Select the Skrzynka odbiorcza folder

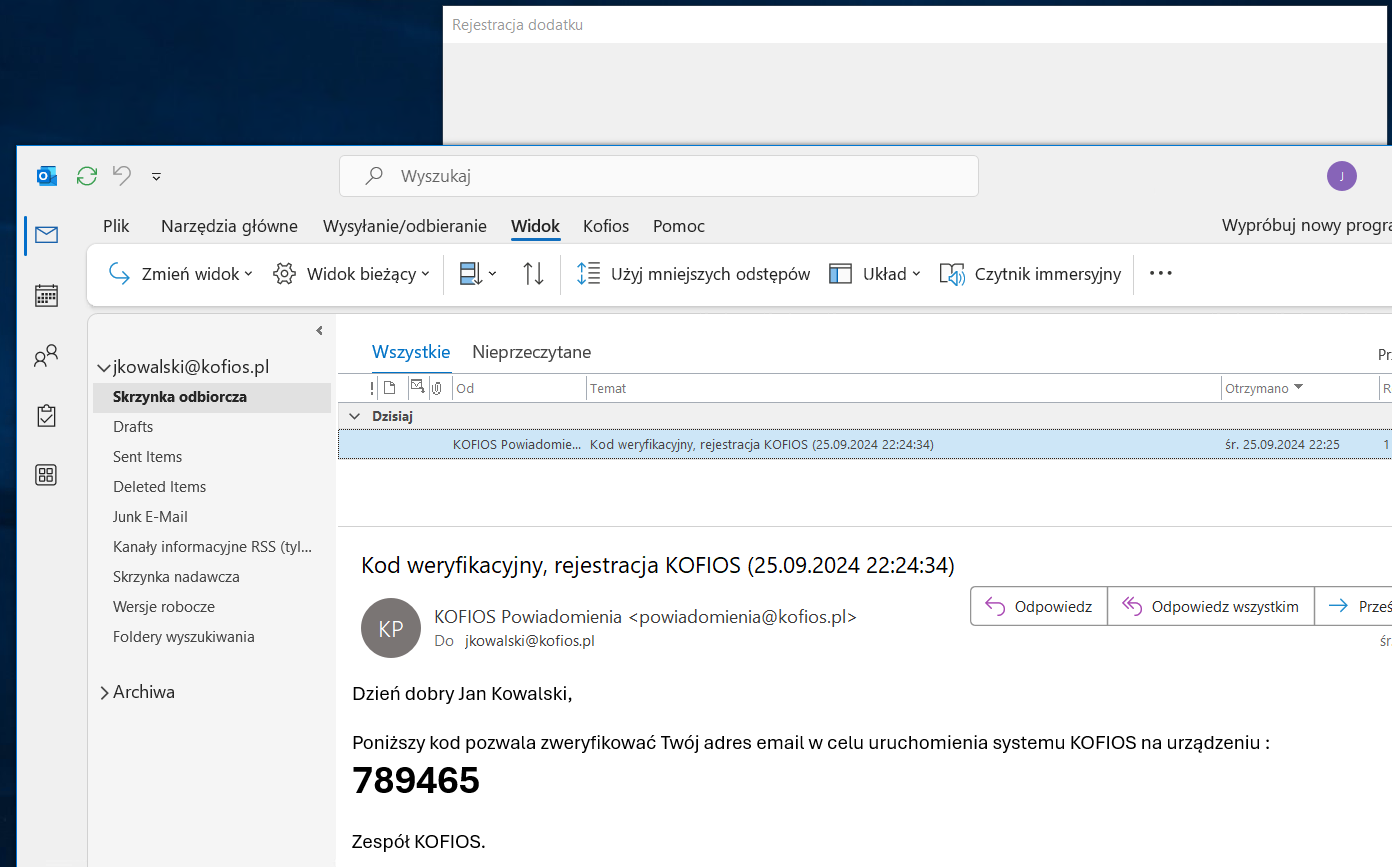click(x=212, y=397)
